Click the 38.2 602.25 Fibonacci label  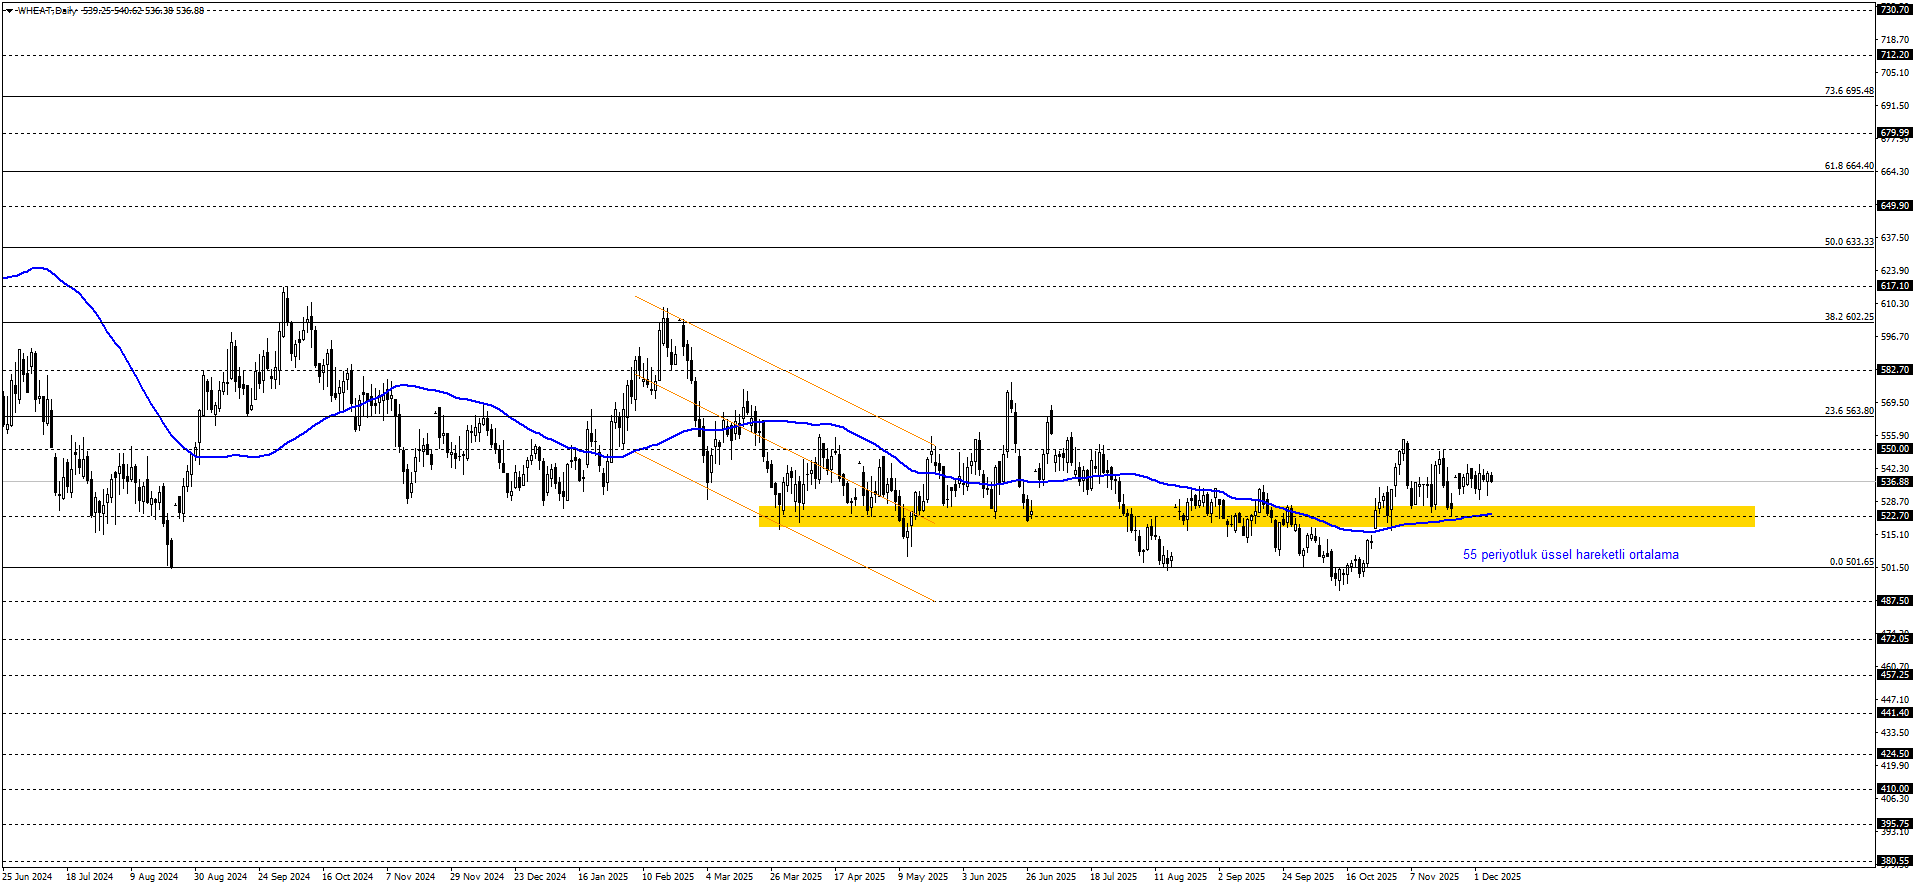tap(1849, 317)
